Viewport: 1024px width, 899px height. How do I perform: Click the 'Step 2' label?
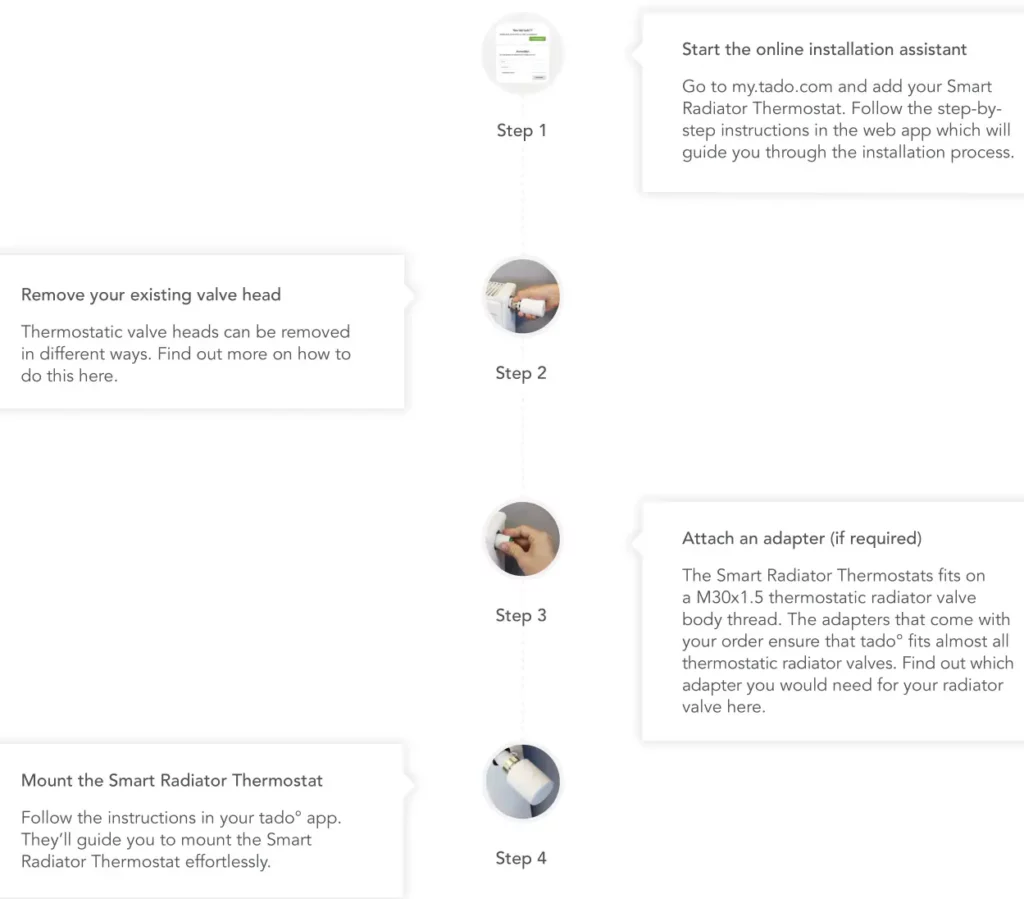pos(520,373)
